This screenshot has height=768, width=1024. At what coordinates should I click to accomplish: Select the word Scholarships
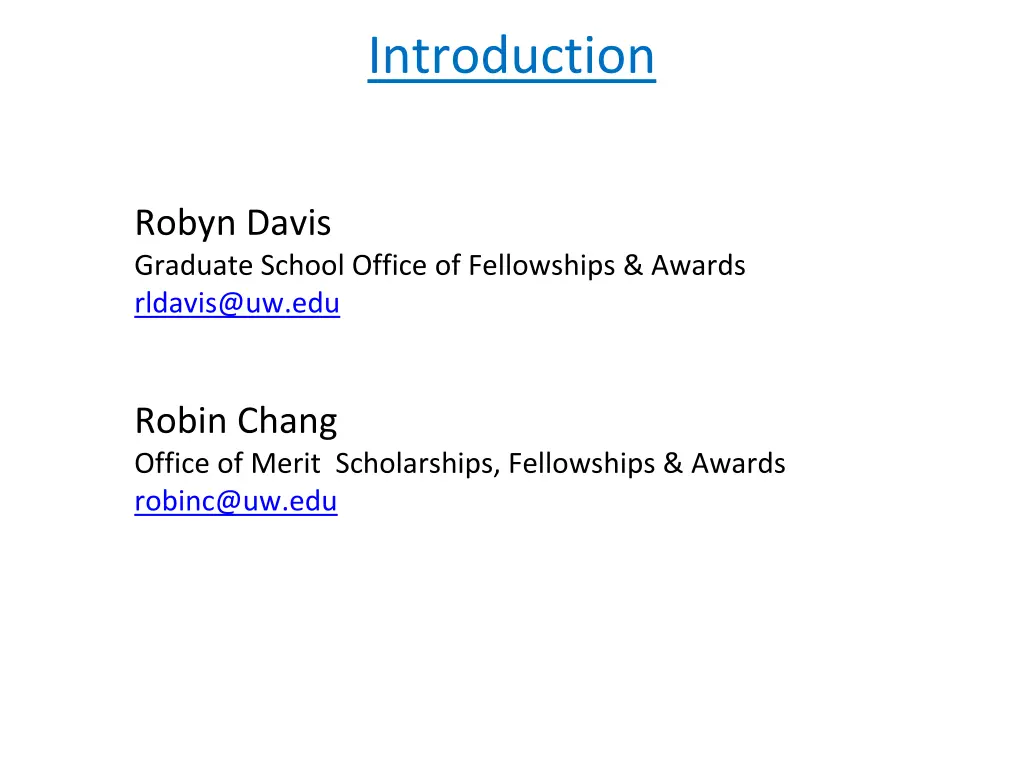pos(418,464)
